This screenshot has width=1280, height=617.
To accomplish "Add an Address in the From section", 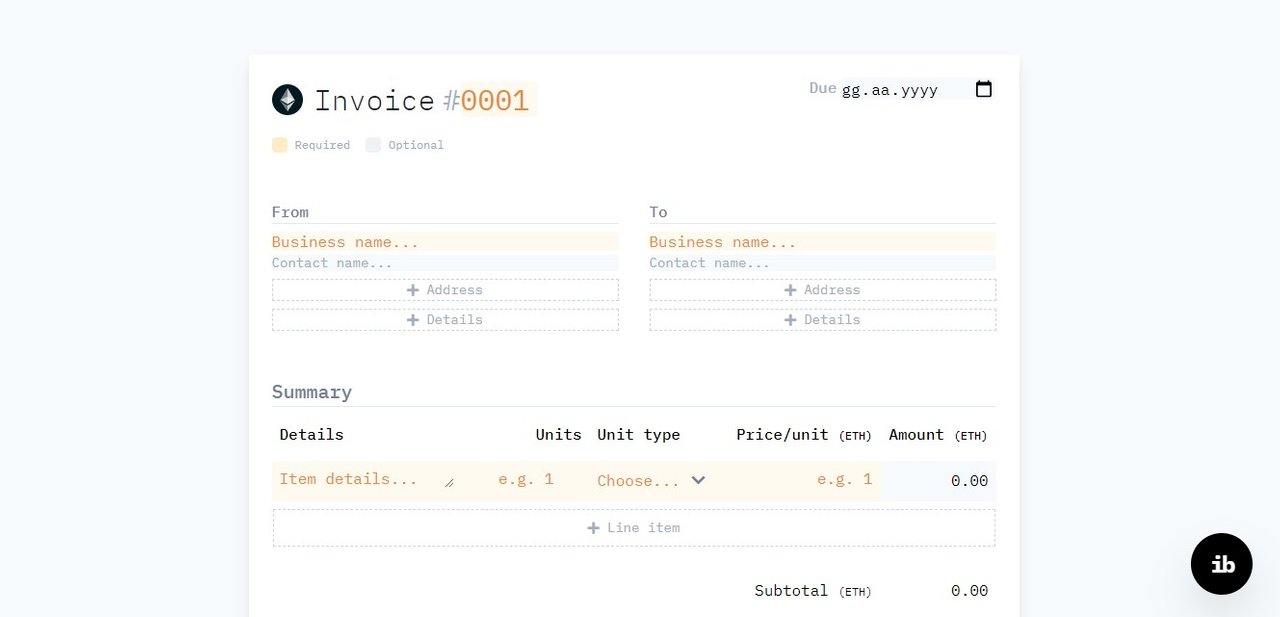I will tap(445, 290).
